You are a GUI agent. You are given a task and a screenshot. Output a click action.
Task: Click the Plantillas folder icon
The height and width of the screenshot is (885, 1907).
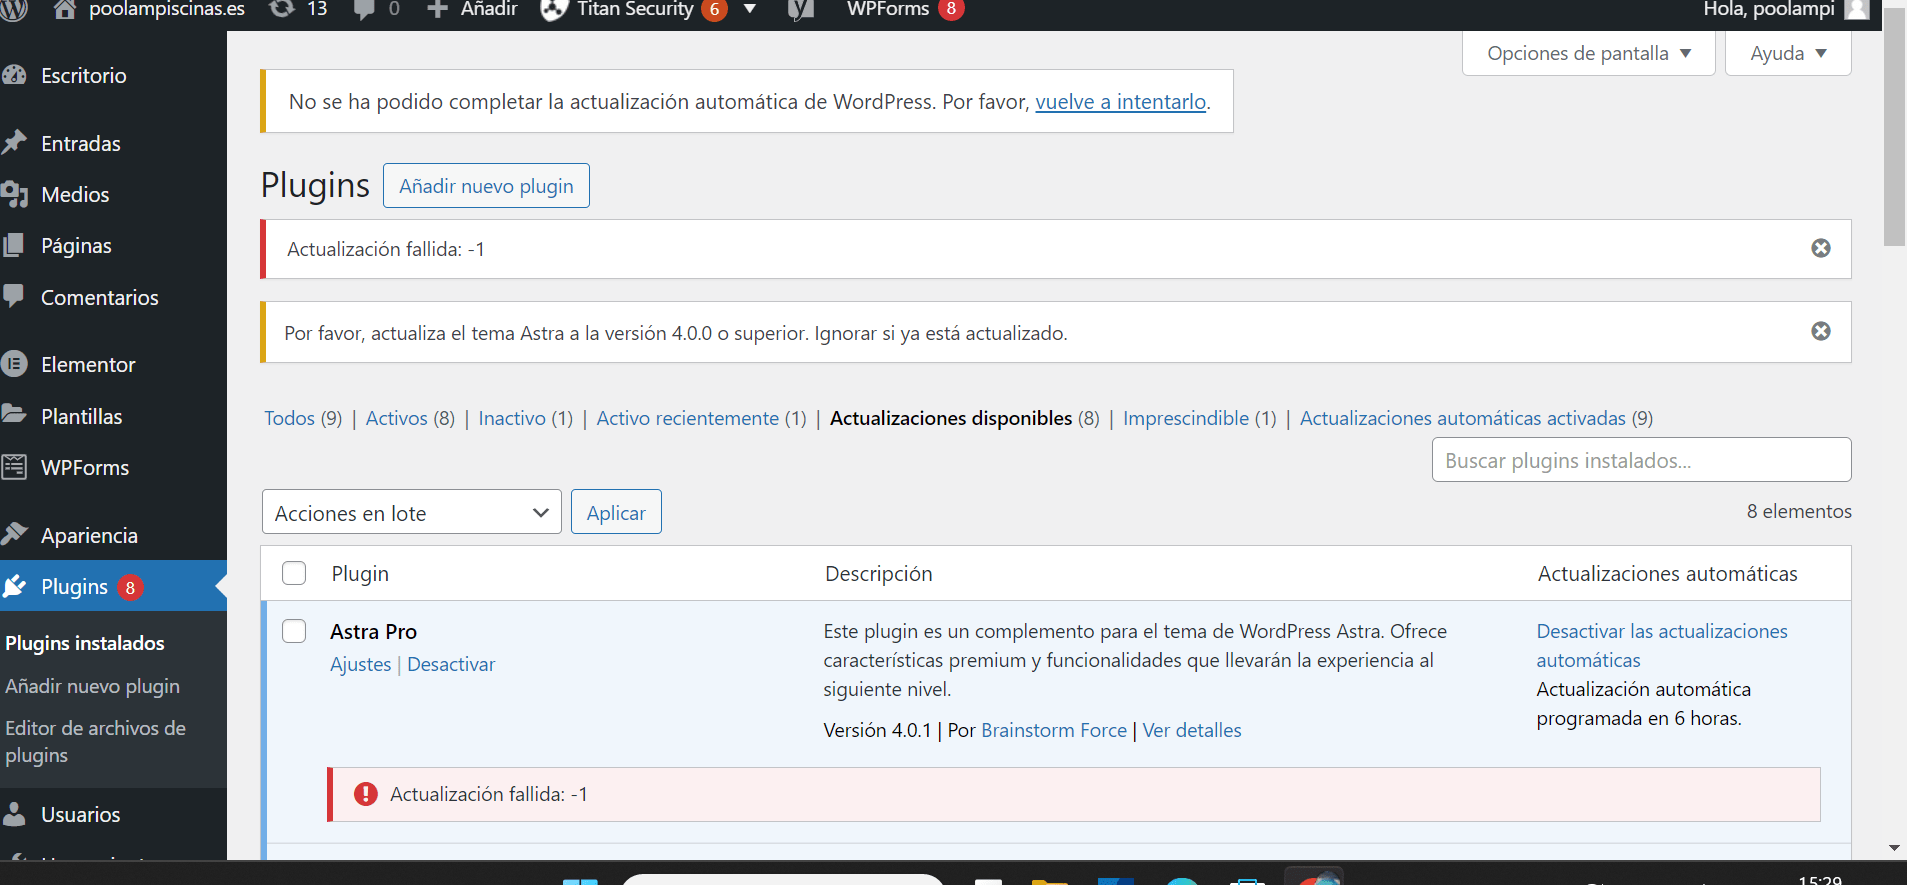tap(14, 415)
